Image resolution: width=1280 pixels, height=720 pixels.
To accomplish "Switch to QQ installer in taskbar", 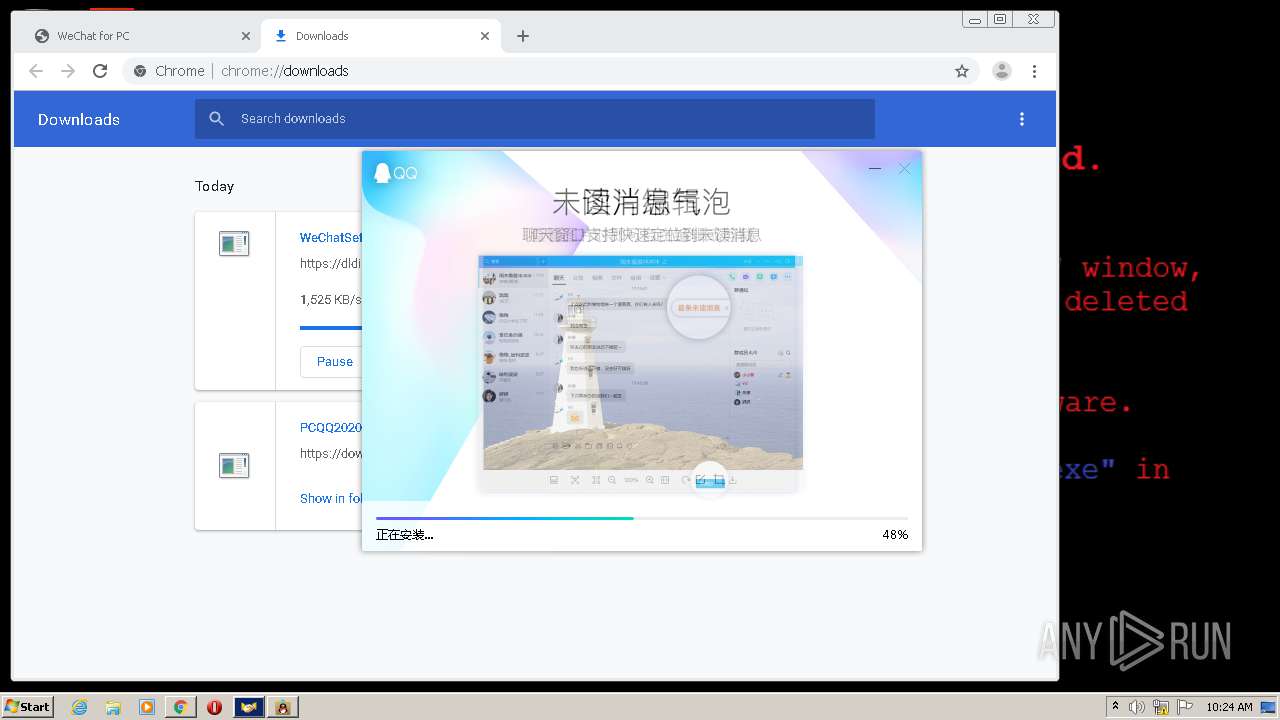I will [x=283, y=707].
